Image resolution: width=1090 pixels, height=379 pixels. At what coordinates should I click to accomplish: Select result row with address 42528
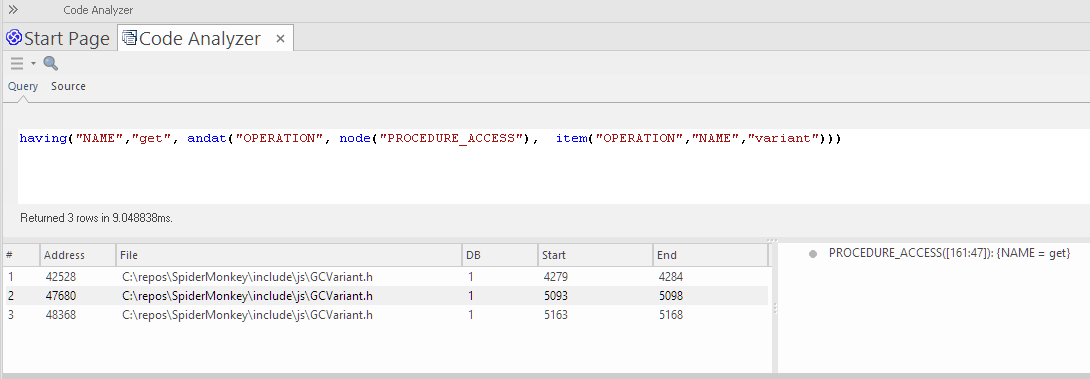pos(387,277)
